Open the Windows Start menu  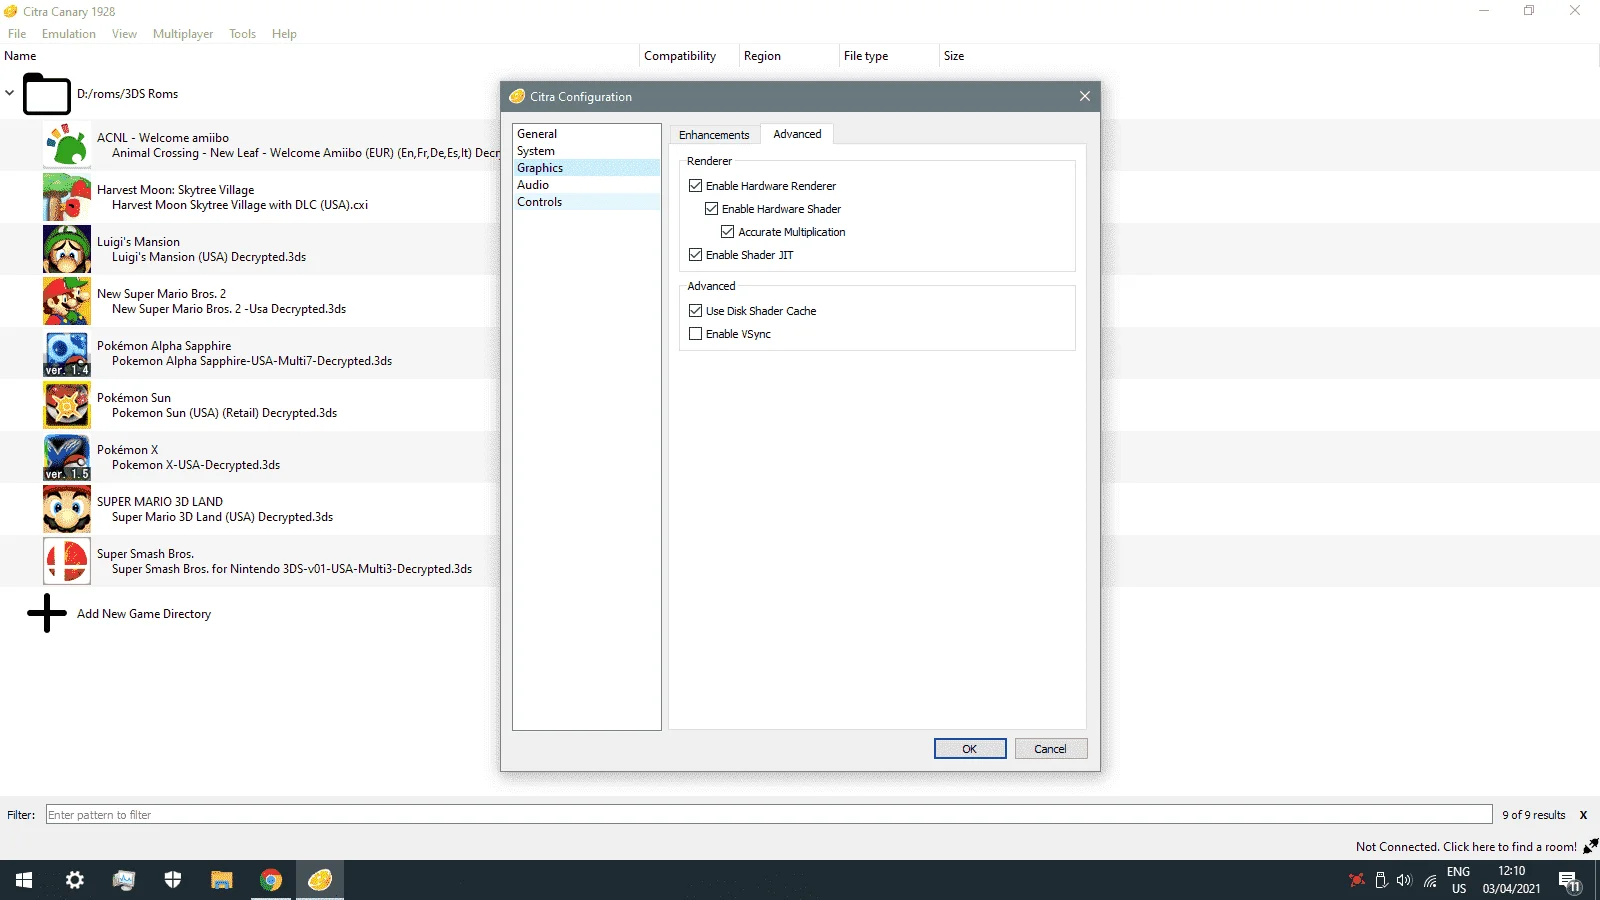point(24,880)
